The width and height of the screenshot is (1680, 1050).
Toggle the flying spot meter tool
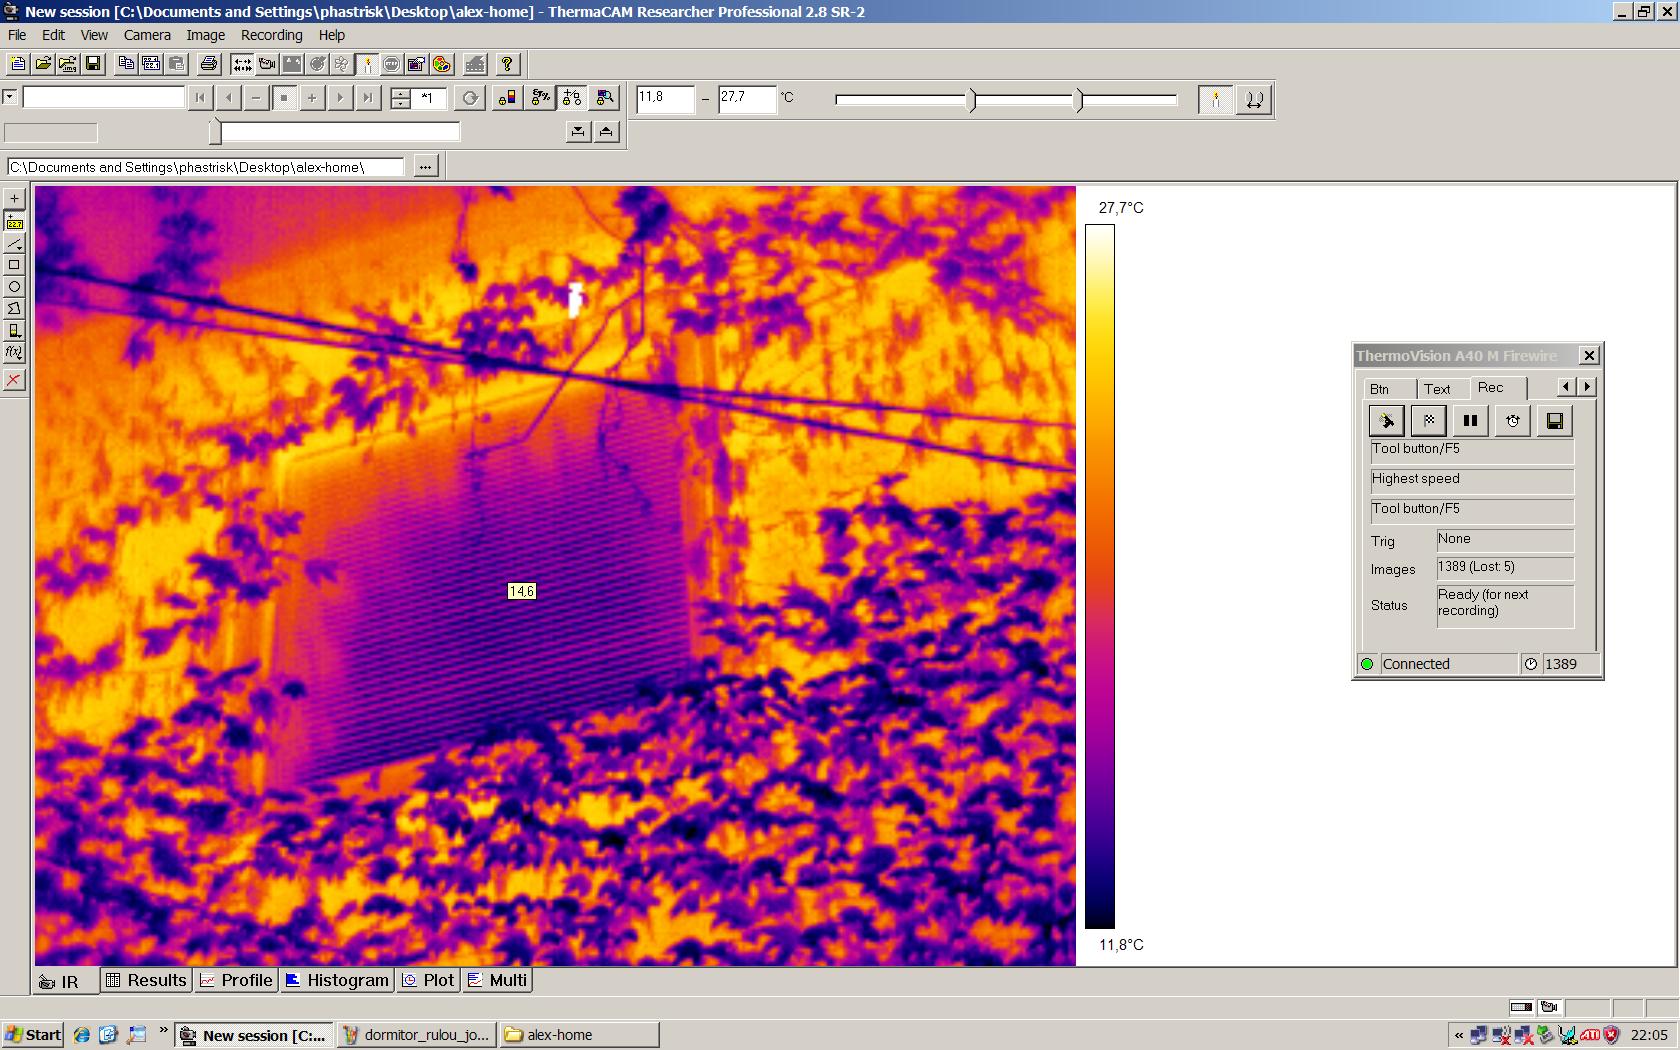pyautogui.click(x=14, y=222)
